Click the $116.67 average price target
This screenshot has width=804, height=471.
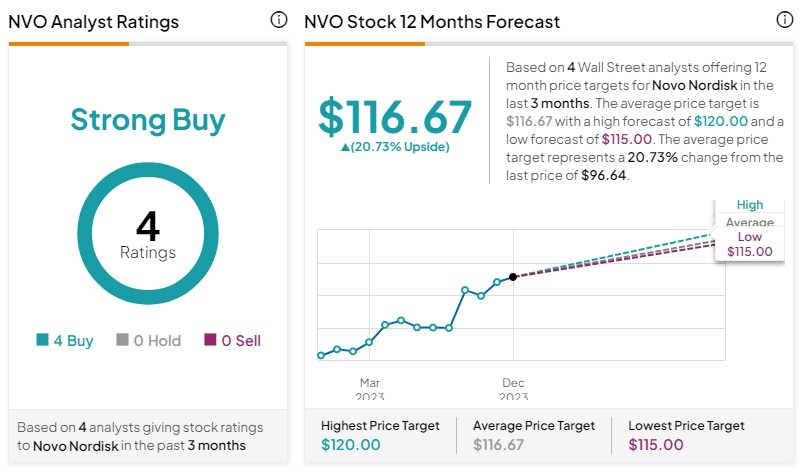[x=395, y=117]
